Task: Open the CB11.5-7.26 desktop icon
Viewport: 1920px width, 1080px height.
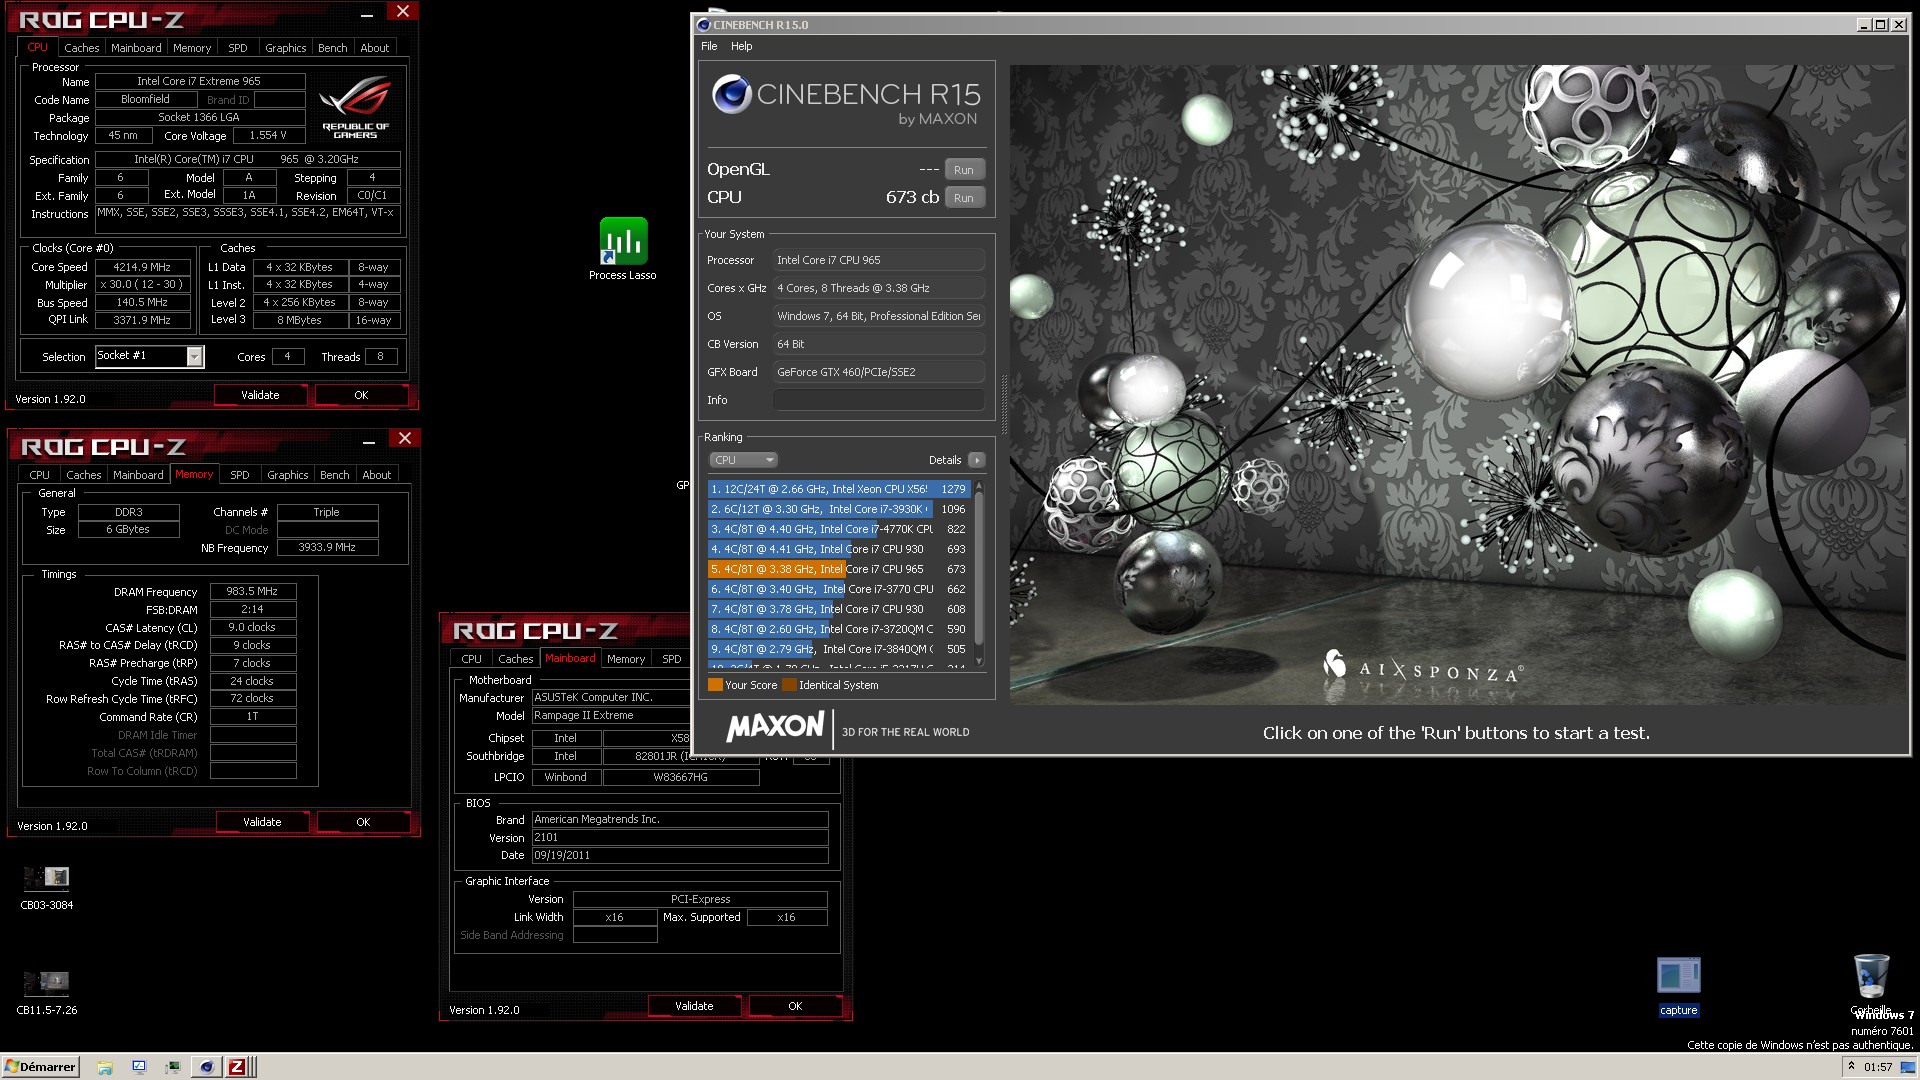Action: (x=46, y=992)
